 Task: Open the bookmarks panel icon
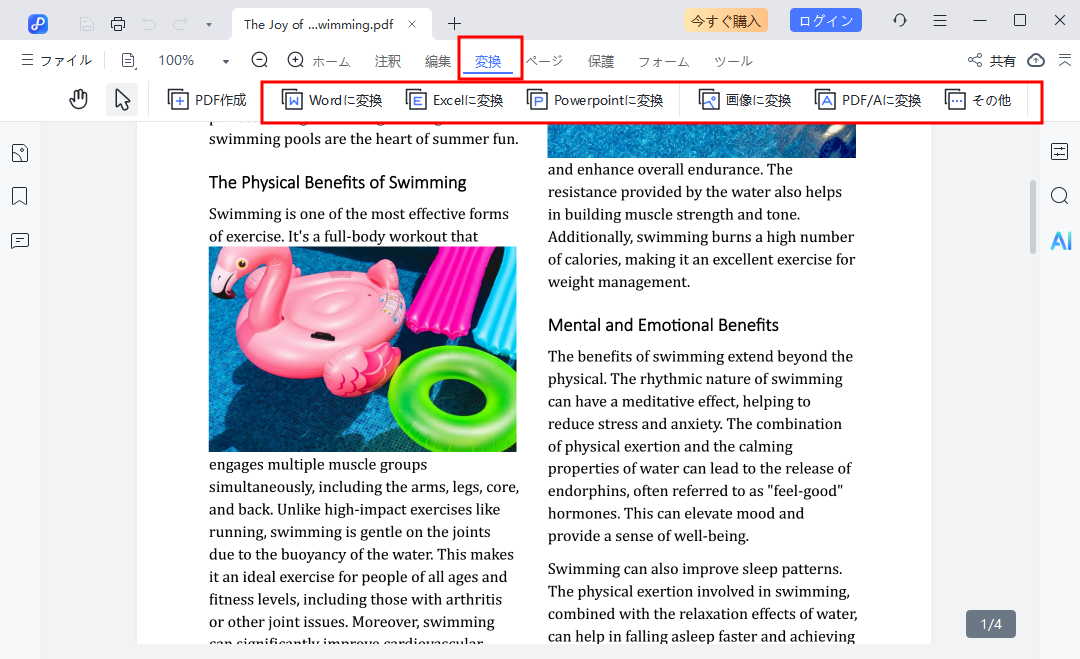20,196
